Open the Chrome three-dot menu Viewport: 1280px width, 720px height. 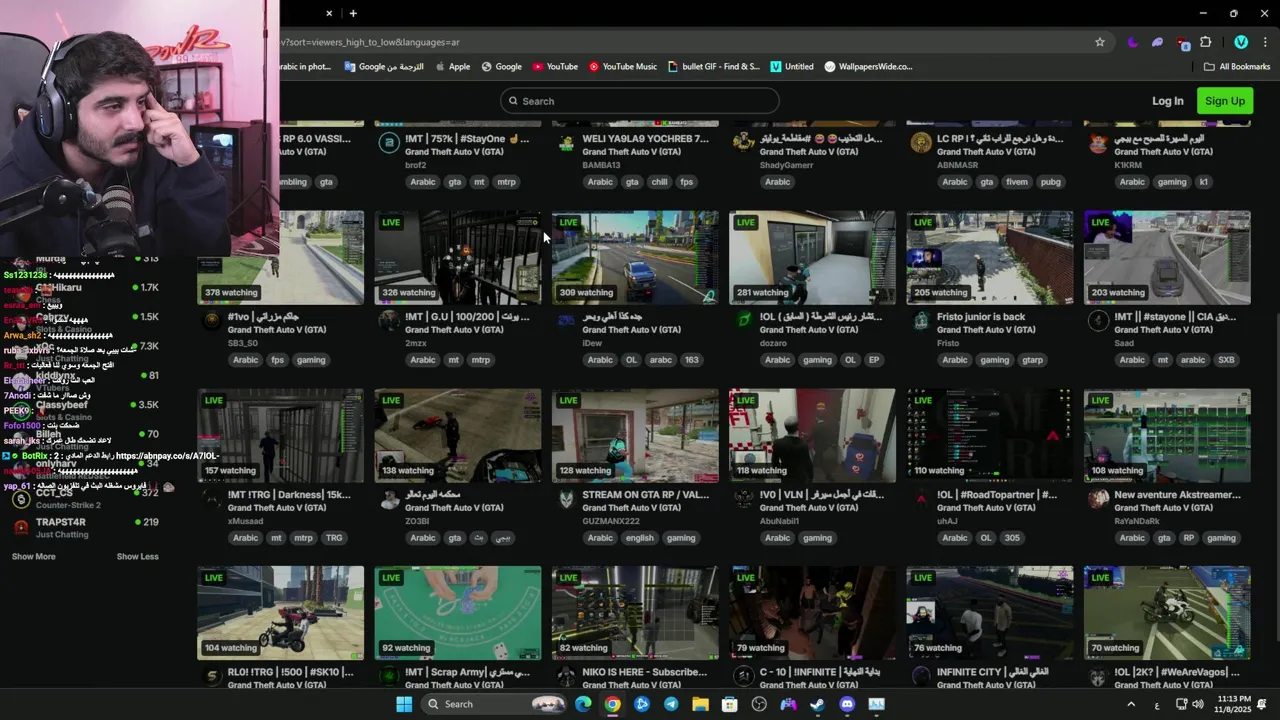click(1266, 42)
